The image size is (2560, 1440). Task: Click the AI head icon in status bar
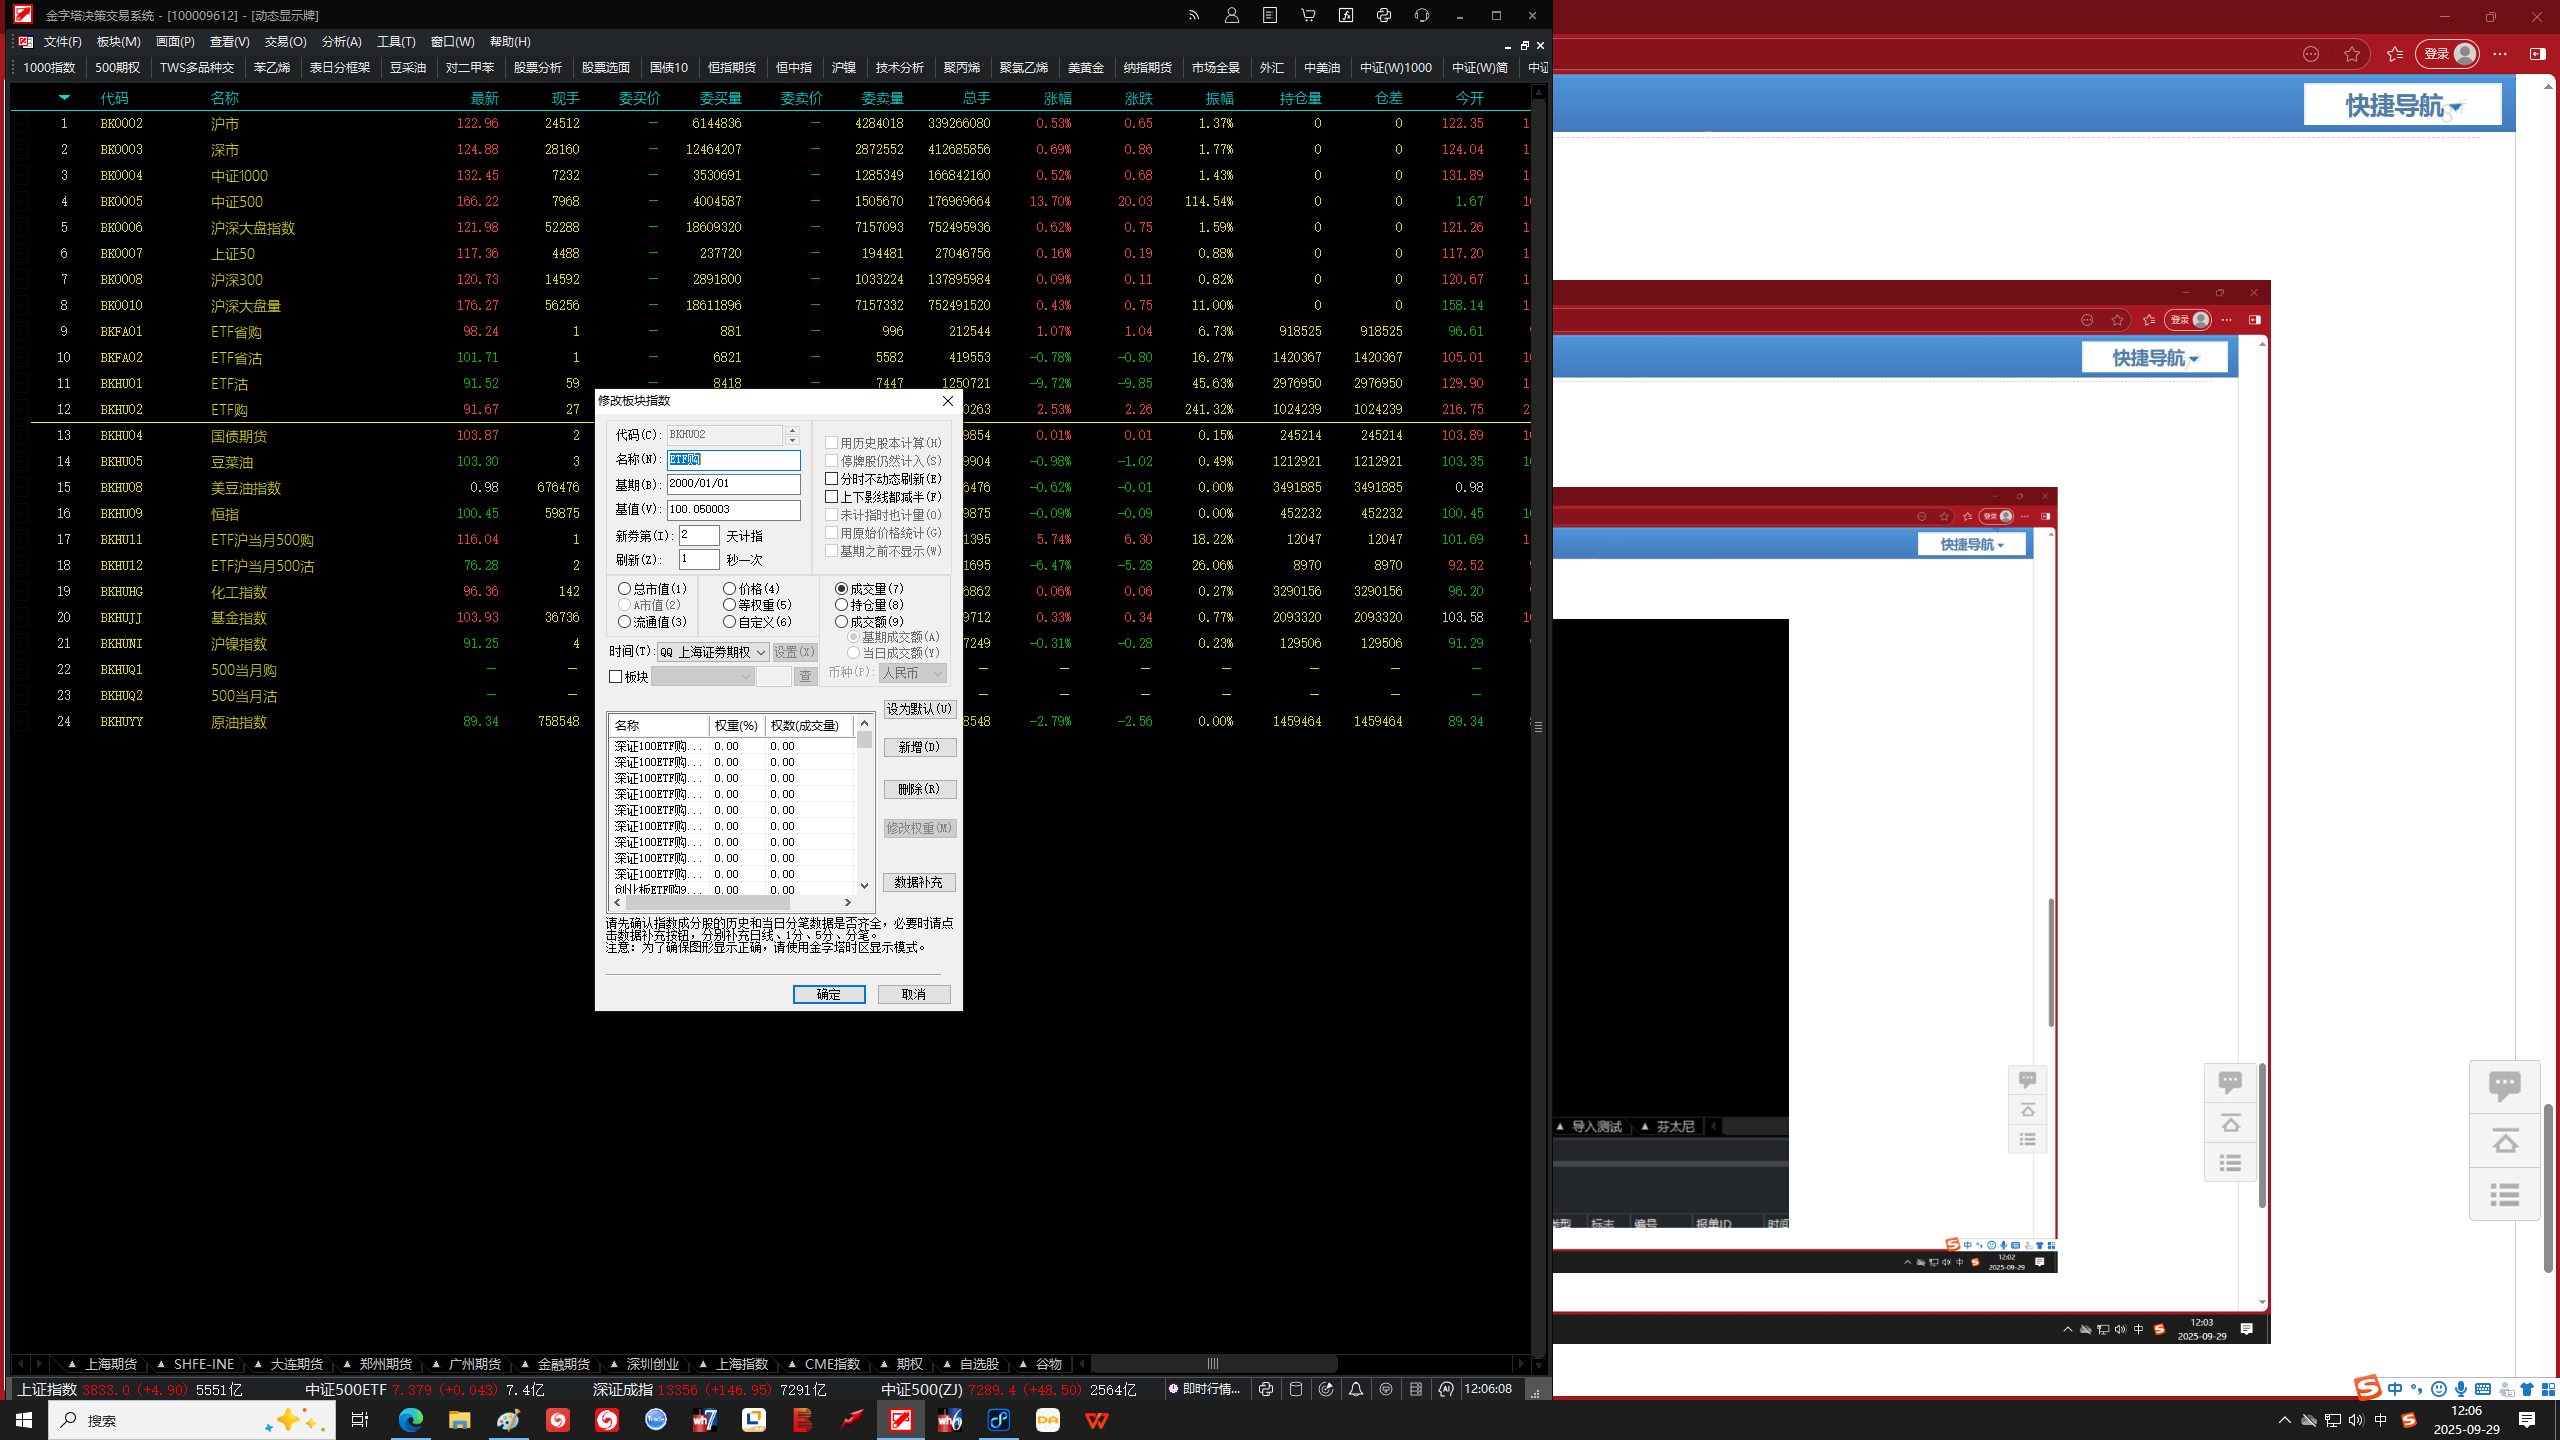[x=1446, y=1389]
